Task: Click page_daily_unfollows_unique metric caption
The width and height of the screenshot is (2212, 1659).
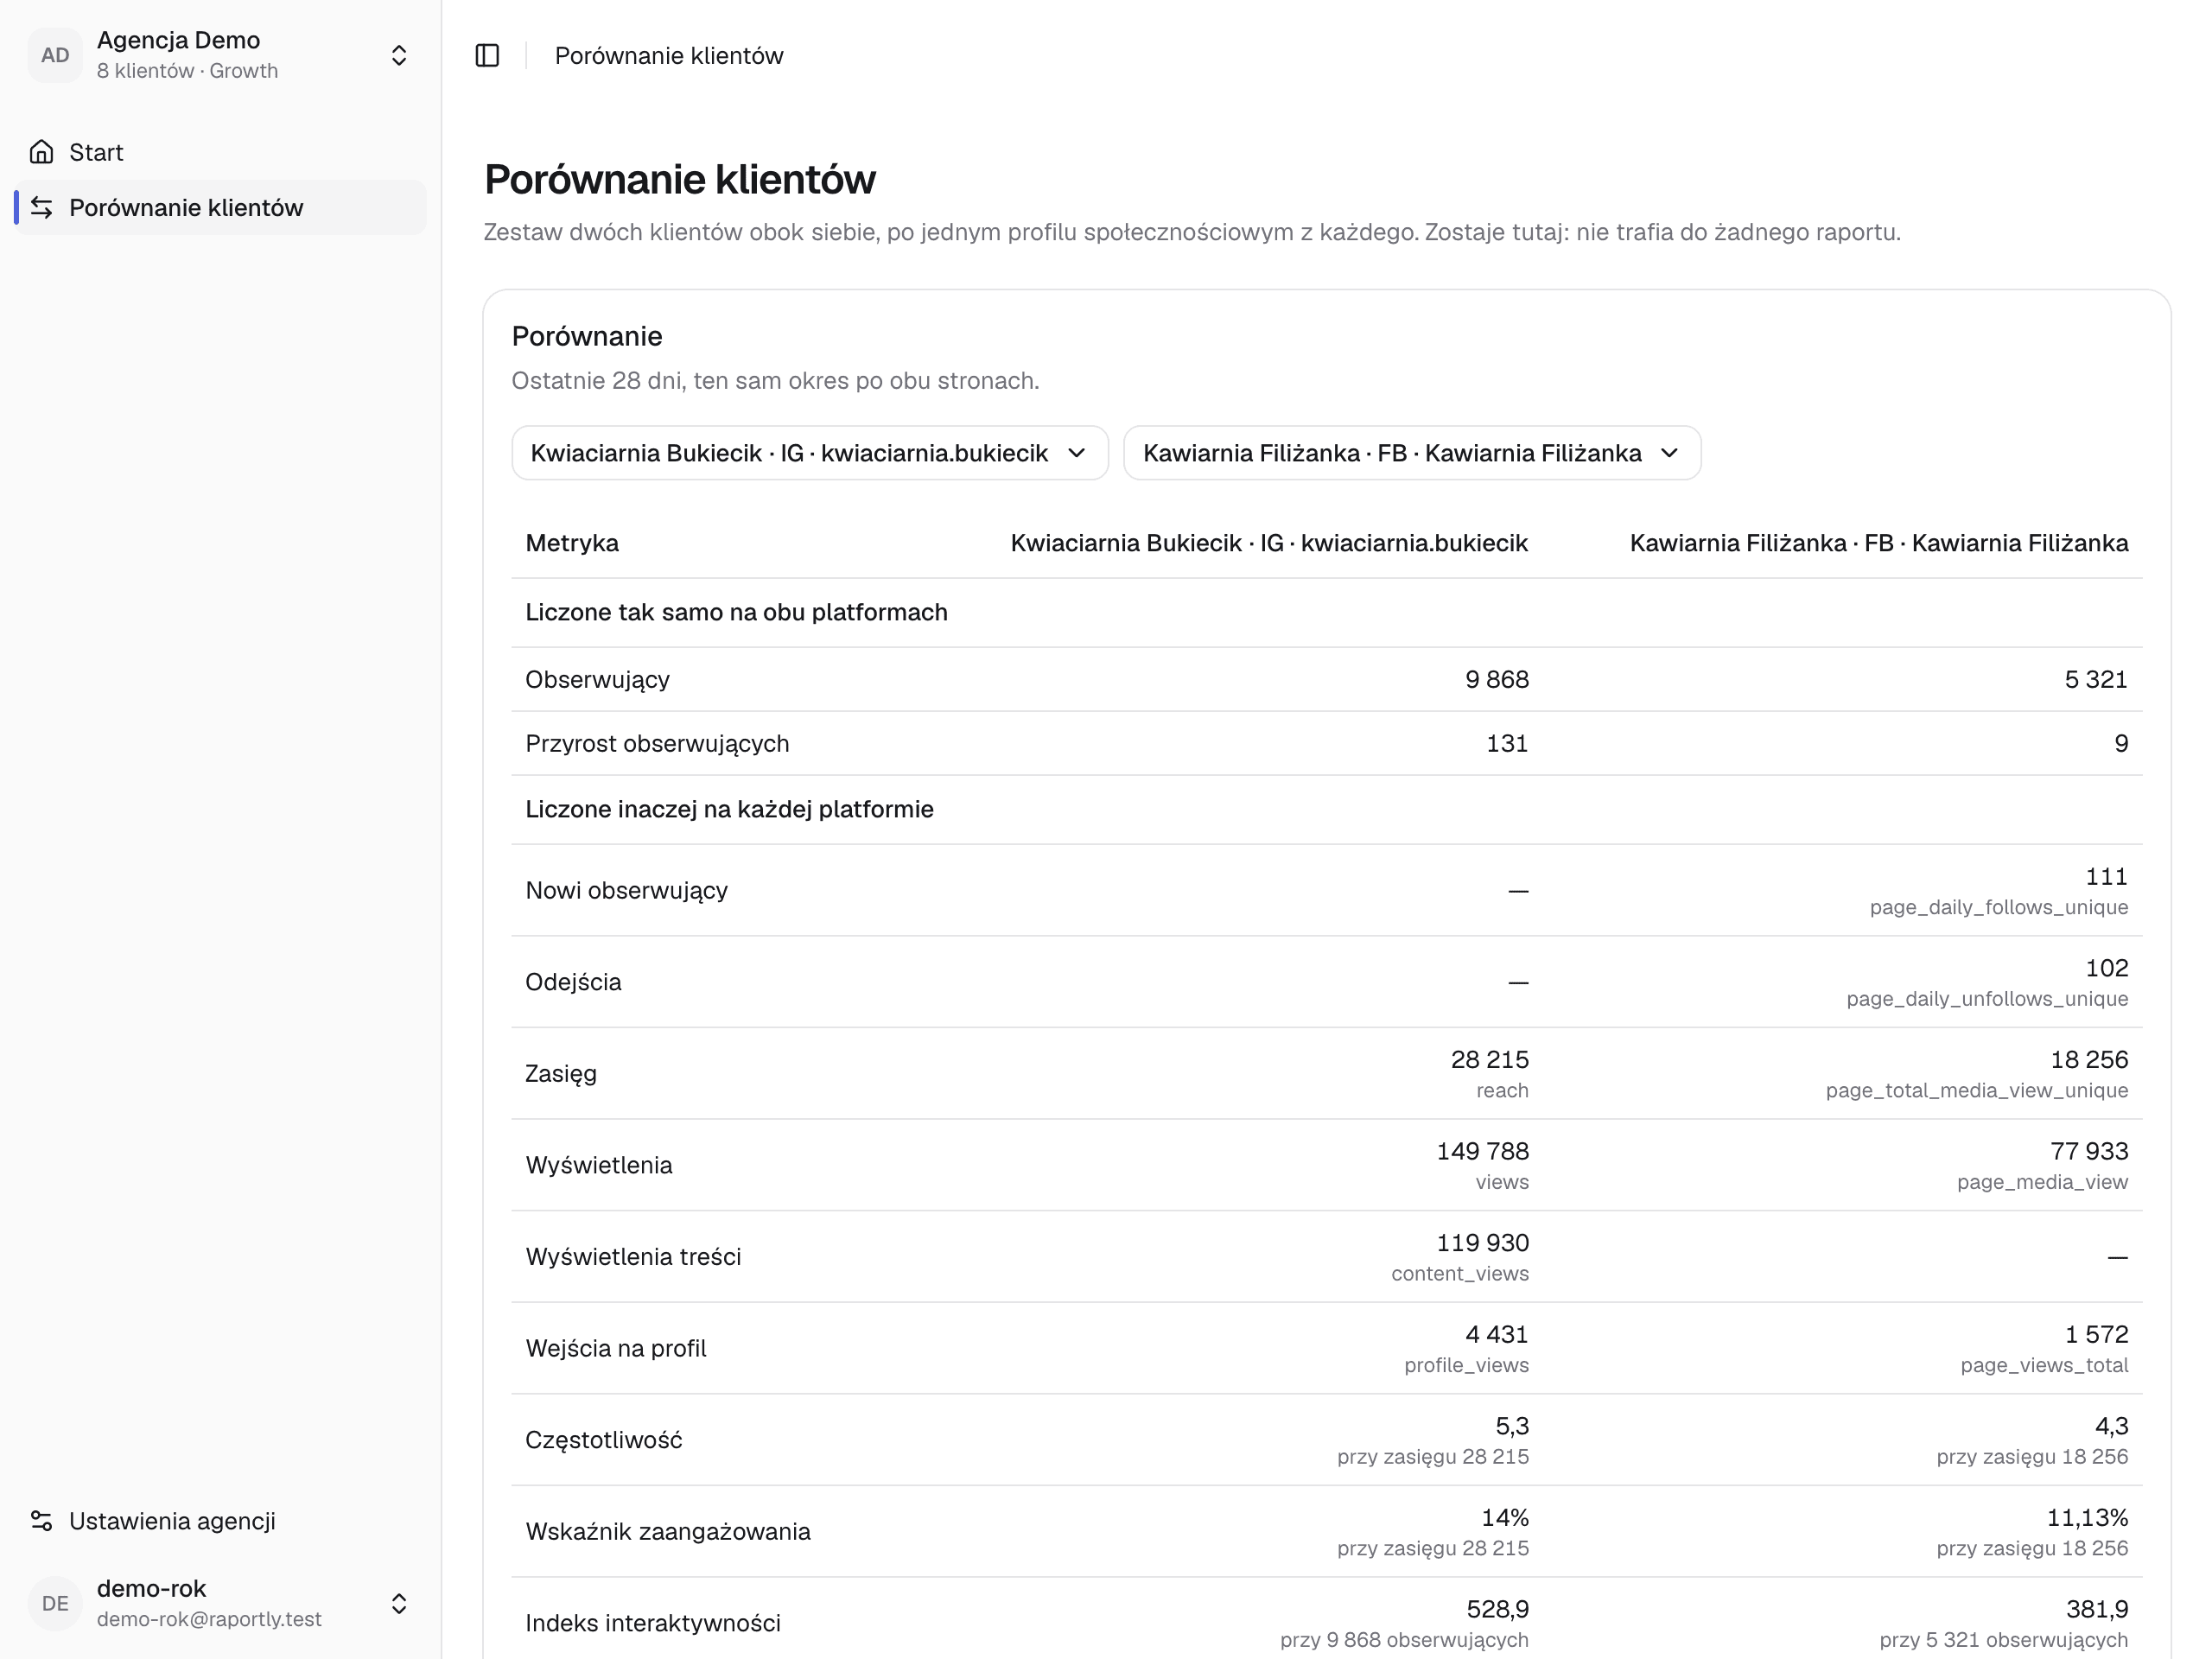Action: pyautogui.click(x=1987, y=999)
